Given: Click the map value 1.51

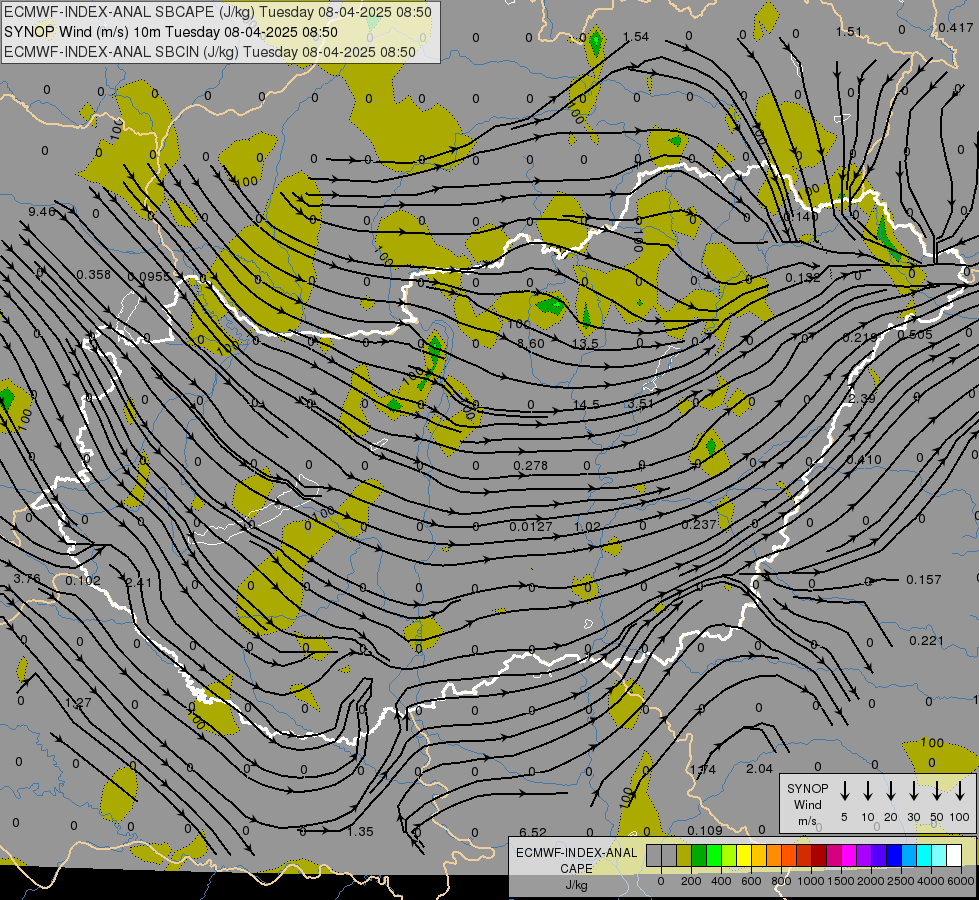Looking at the screenshot, I should (x=849, y=31).
